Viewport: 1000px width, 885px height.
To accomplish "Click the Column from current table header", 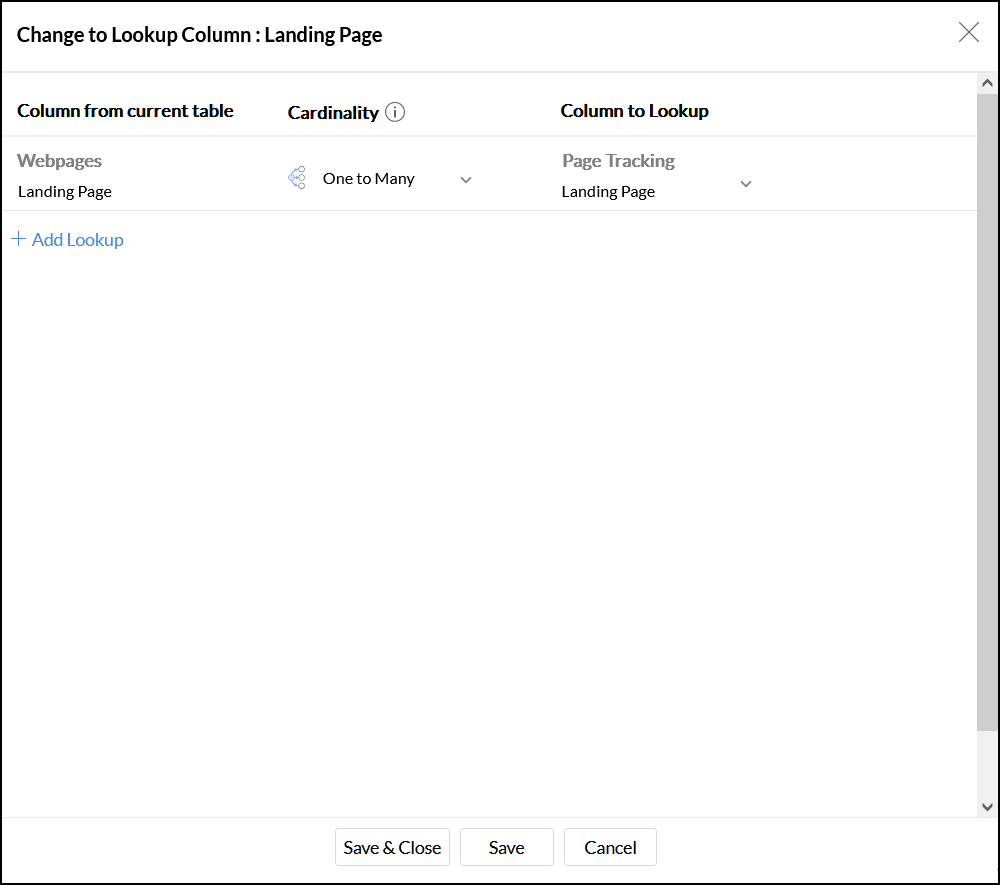I will click(125, 111).
